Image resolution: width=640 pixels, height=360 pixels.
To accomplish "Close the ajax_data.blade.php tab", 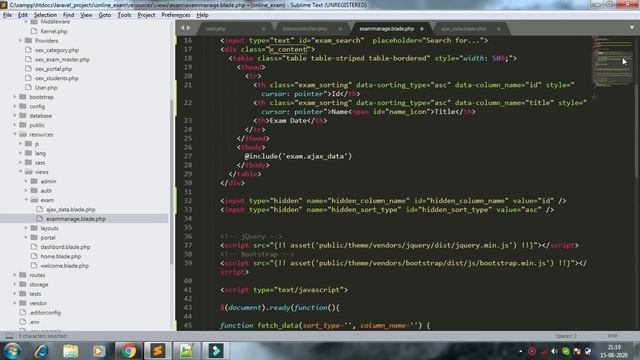I will (499, 29).
